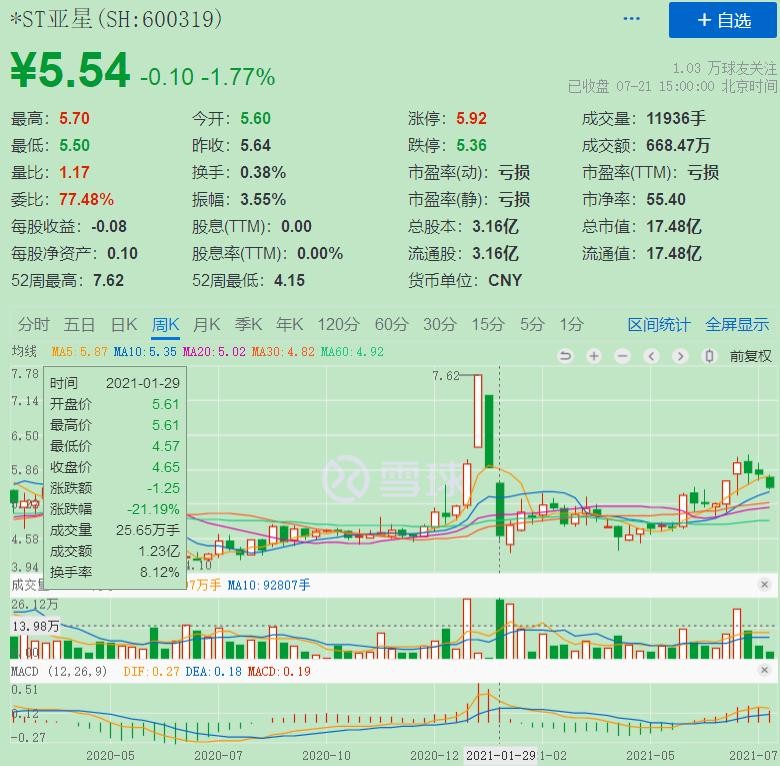Click the MA30: 4.82 moving average label
Image resolution: width=780 pixels, height=766 pixels.
(x=283, y=352)
